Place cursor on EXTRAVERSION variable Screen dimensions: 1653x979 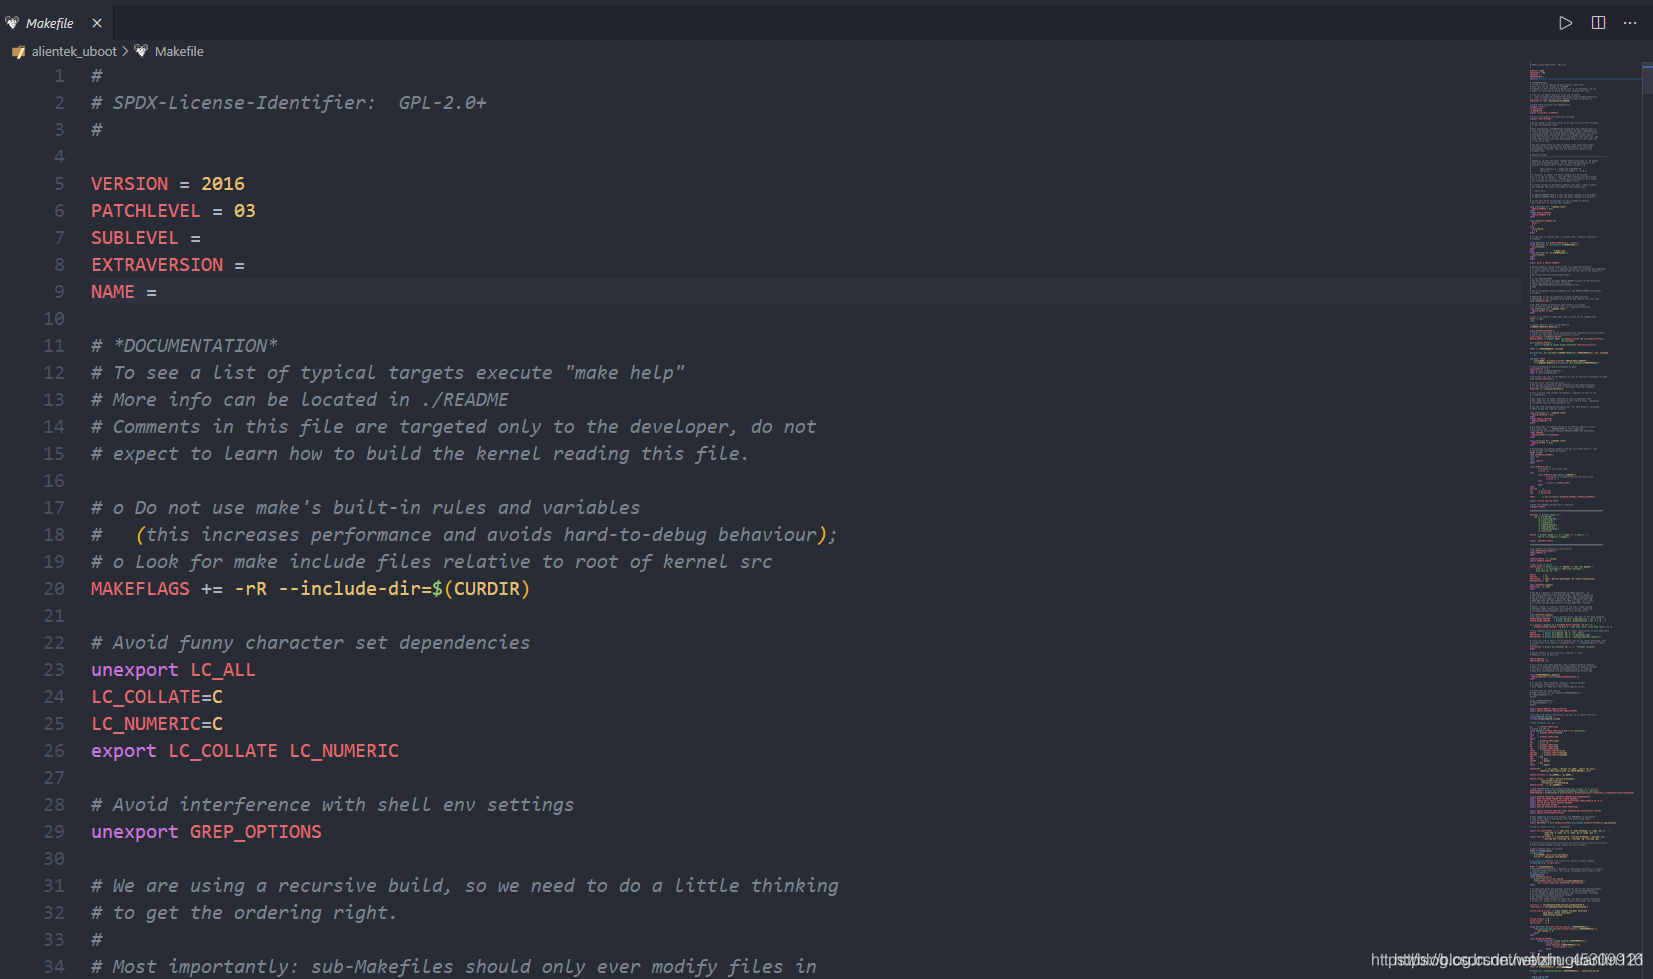pos(157,265)
